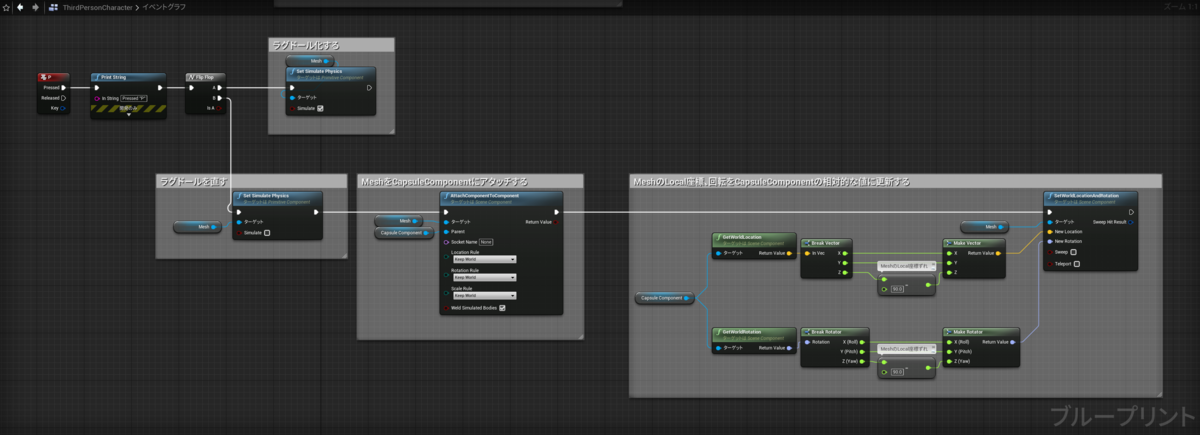Click the back navigation arrow
1200x435 pixels.
[x=22, y=7]
